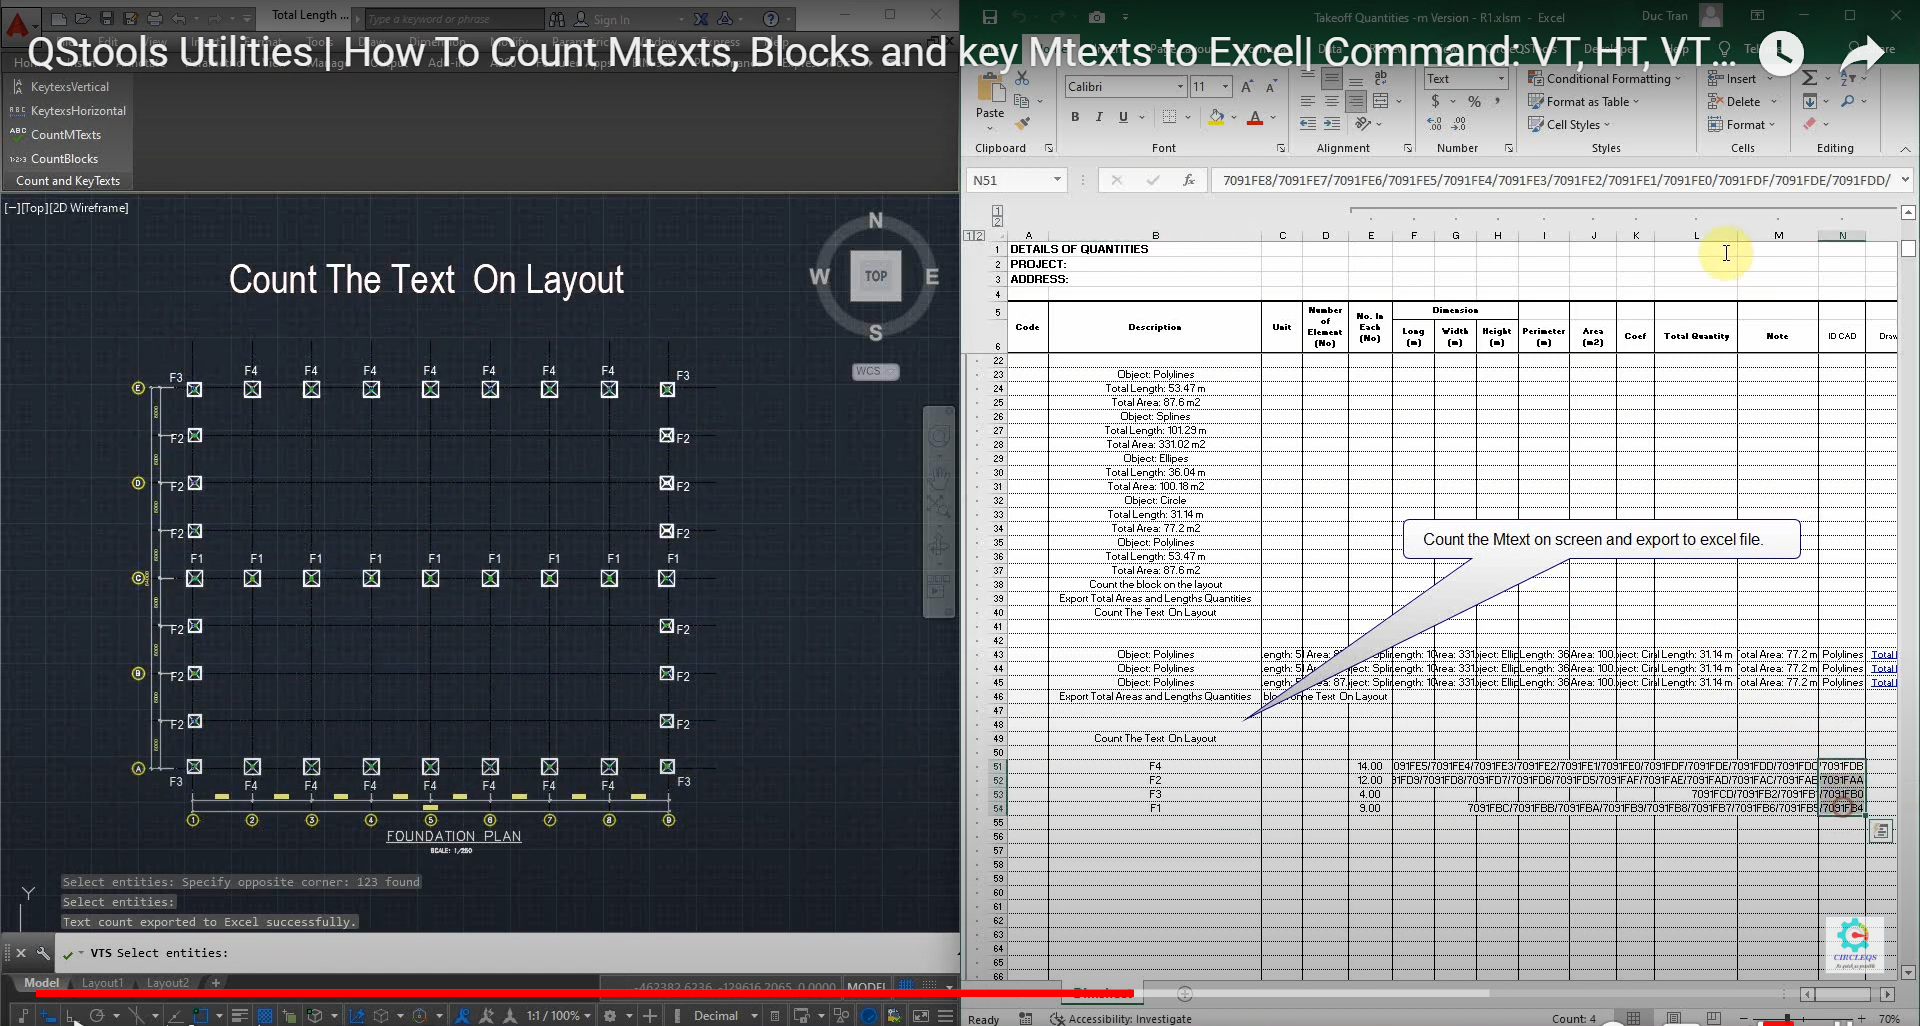The height and width of the screenshot is (1026, 1920).
Task: Open the Borders tool in Excel Font group
Action: [1170, 117]
